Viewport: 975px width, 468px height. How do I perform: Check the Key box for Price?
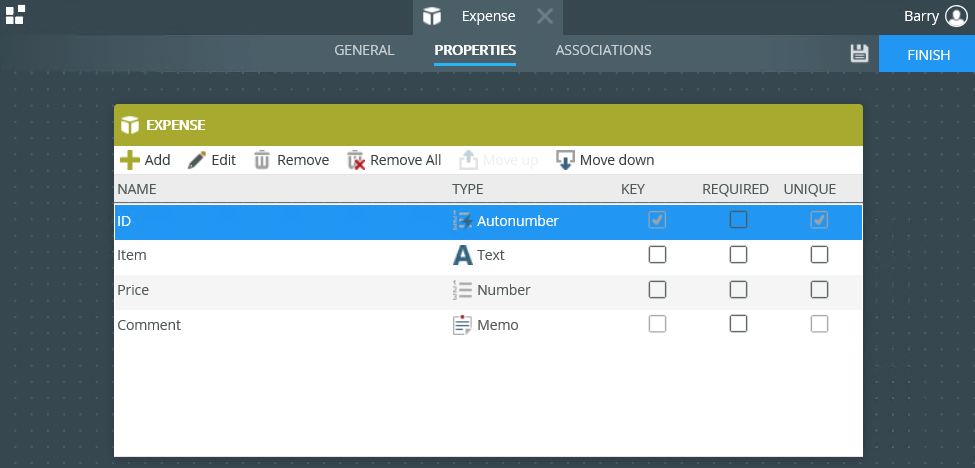657,290
